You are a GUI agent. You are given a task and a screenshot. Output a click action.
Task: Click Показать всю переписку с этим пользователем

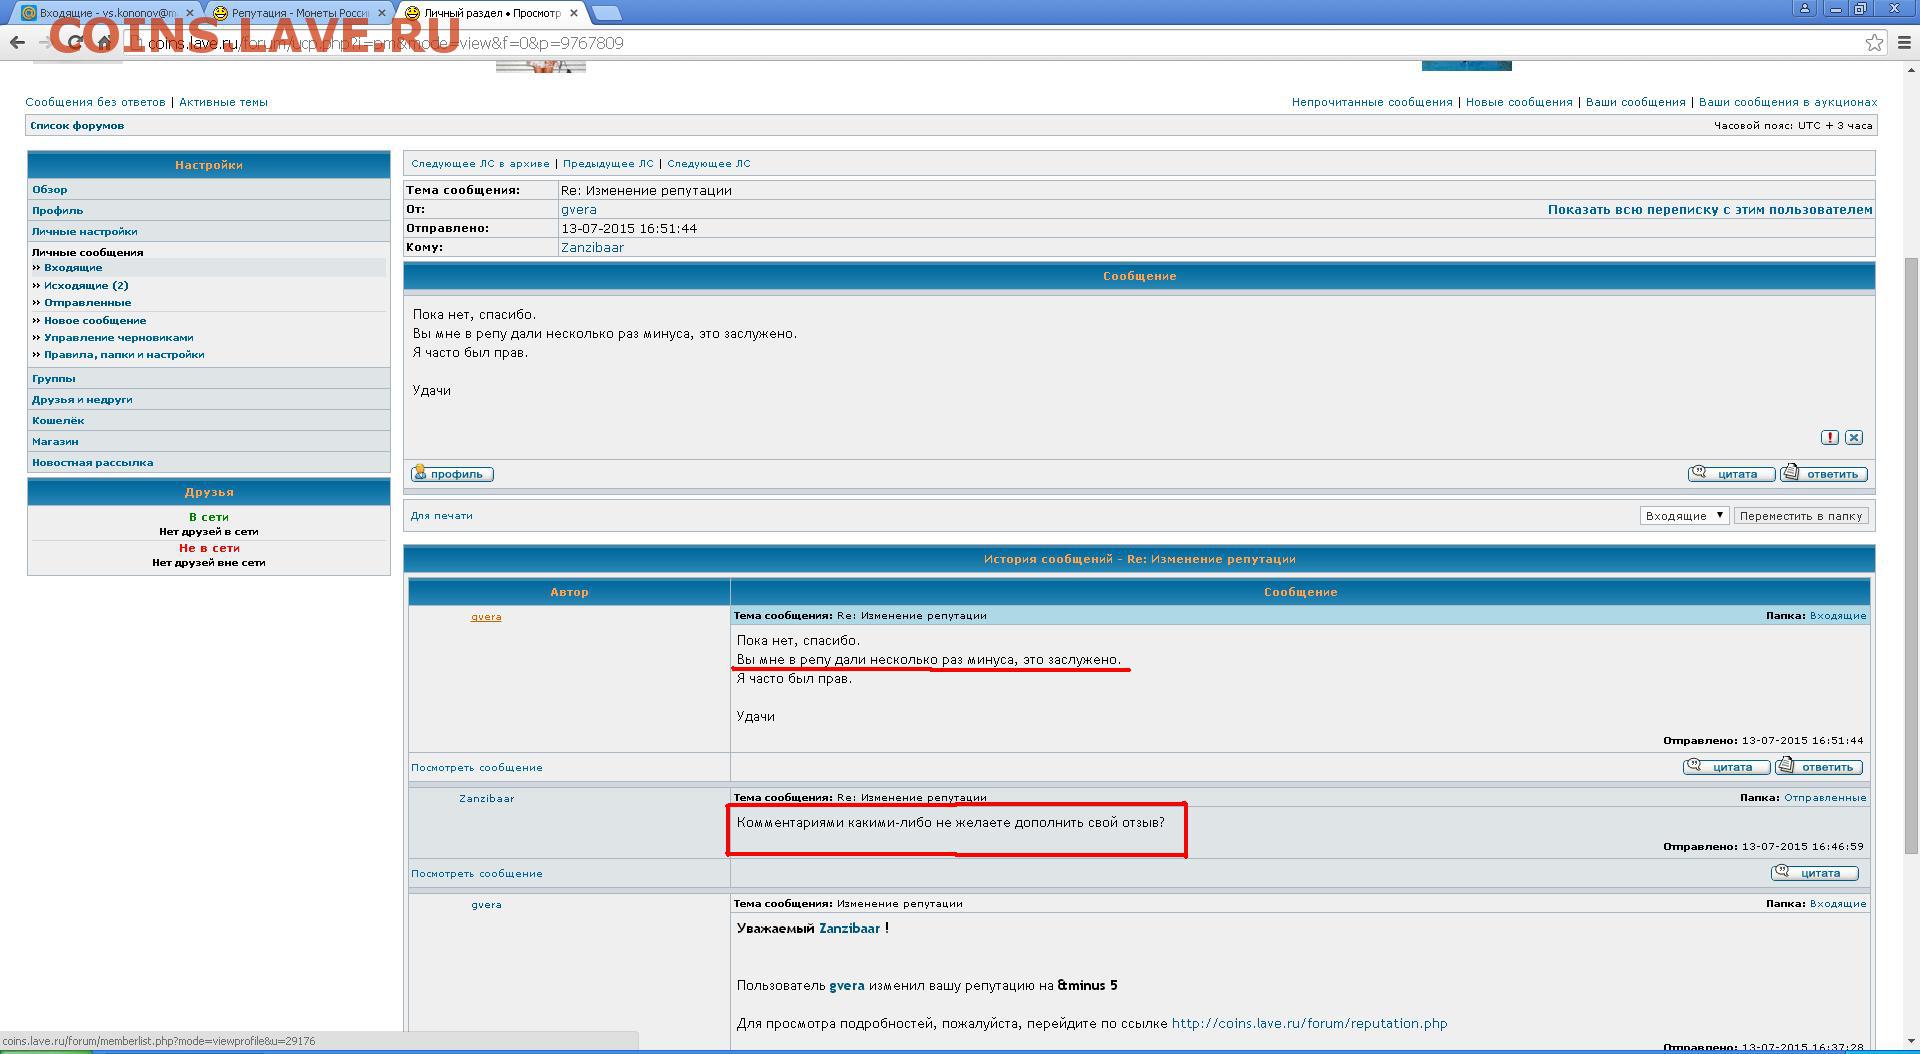click(1710, 210)
